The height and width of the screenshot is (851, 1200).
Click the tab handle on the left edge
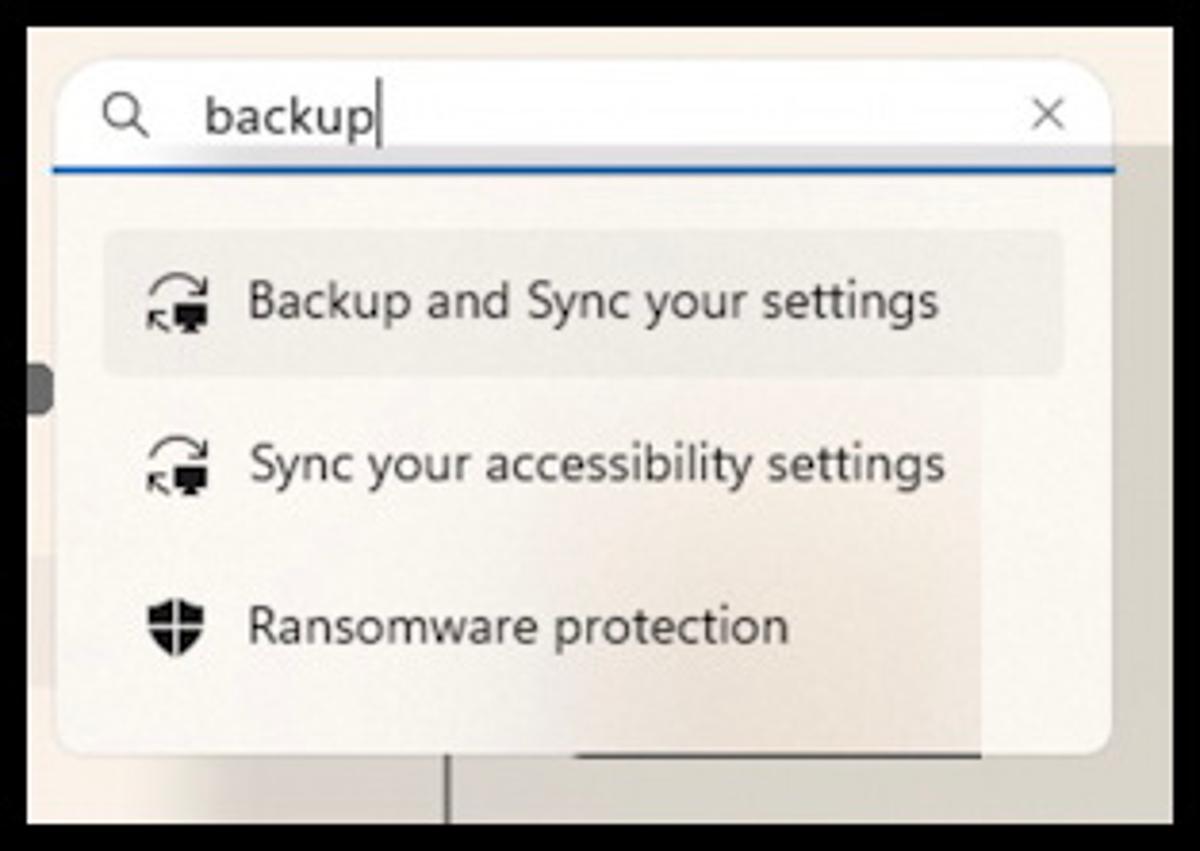42,390
